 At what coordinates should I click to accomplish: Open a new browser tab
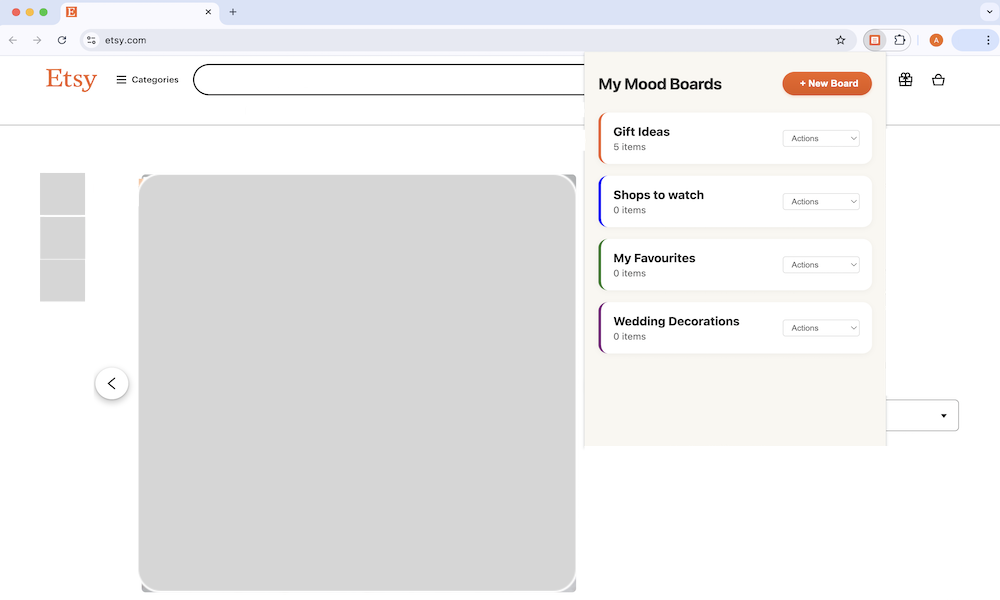click(x=233, y=12)
